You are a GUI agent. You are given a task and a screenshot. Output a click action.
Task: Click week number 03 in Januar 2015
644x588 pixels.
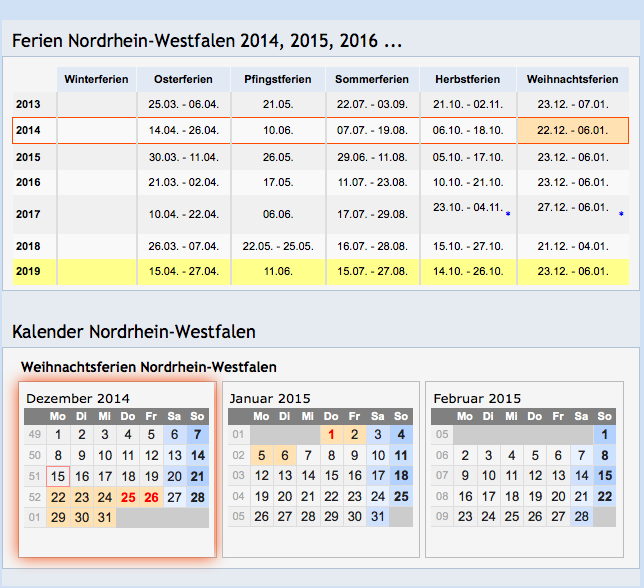pyautogui.click(x=238, y=475)
